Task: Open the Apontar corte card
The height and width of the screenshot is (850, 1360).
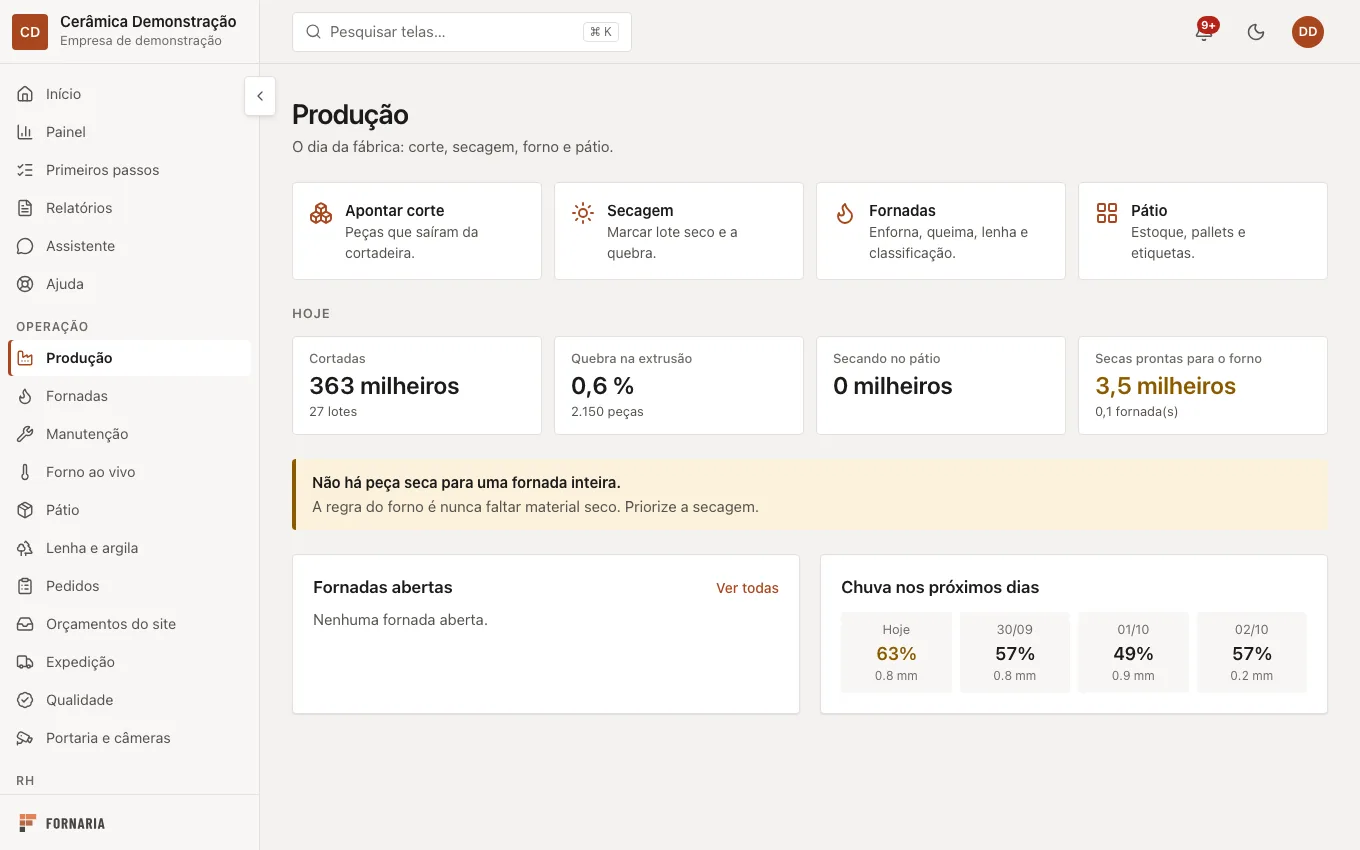Action: click(417, 231)
